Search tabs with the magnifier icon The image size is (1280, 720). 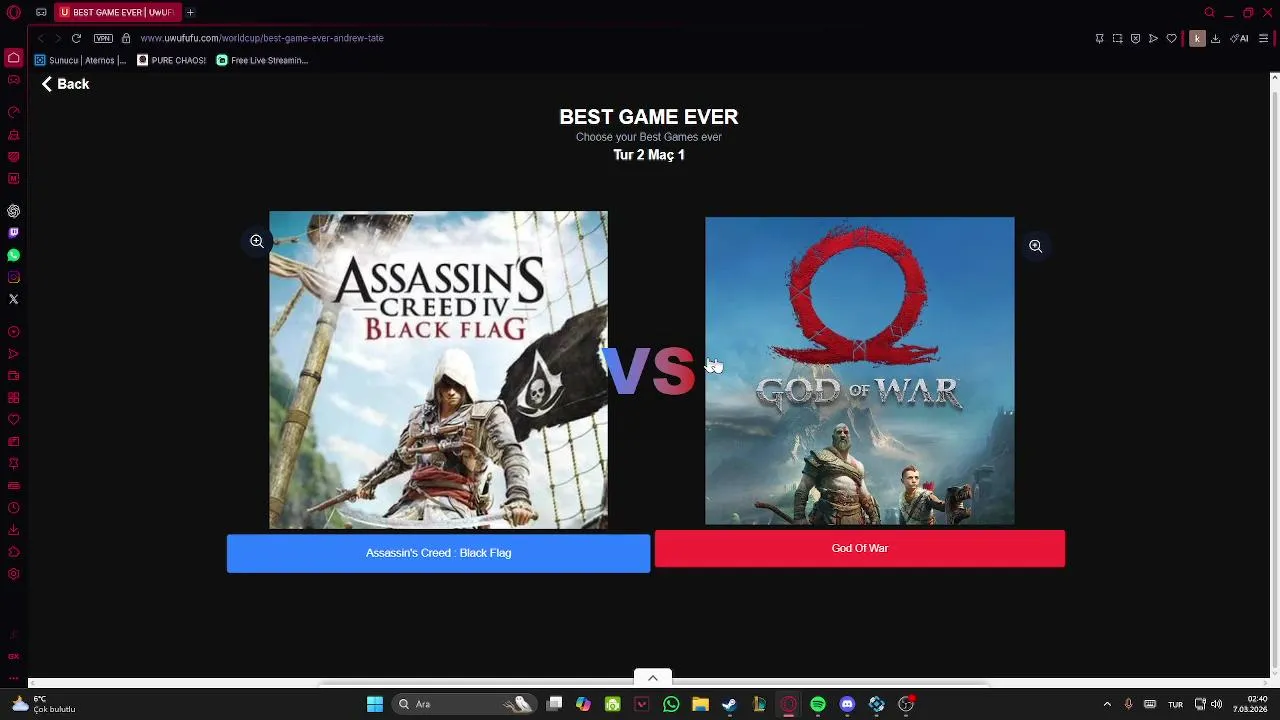pos(1209,12)
